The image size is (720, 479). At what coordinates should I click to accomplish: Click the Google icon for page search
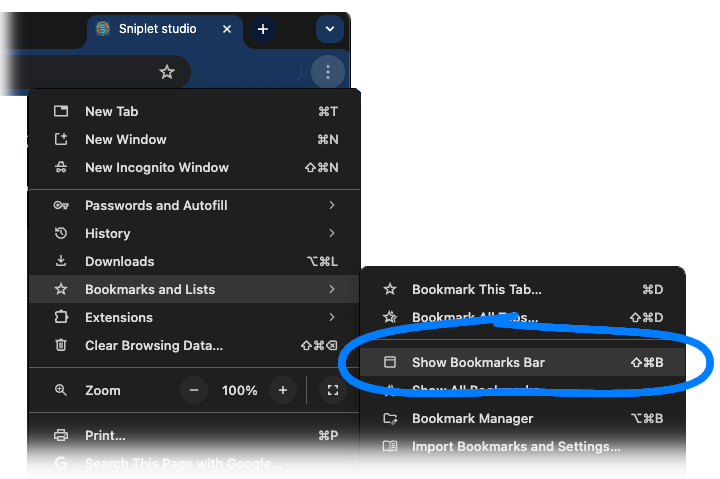(x=61, y=463)
